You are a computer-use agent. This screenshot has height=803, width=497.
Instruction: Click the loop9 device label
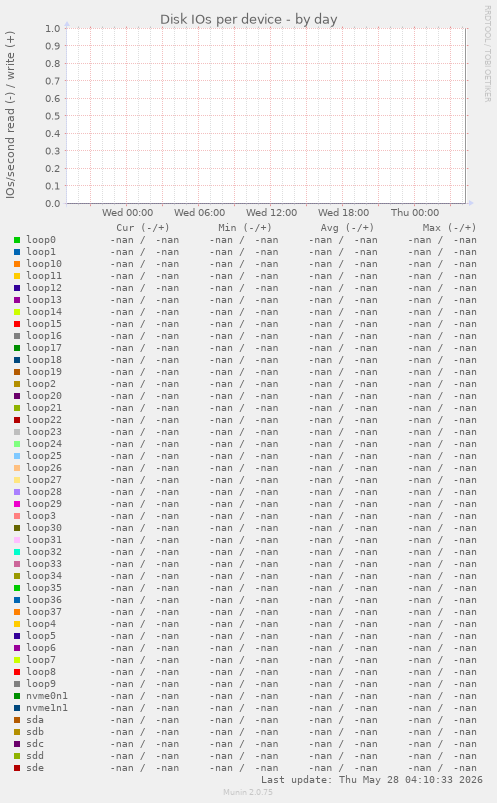coord(41,684)
